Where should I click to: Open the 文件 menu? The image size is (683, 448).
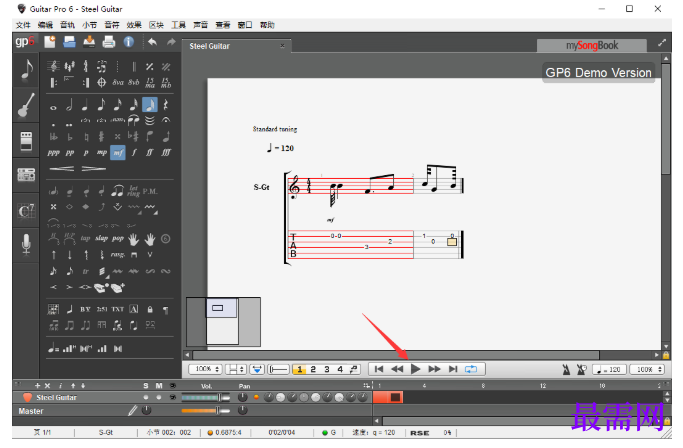coord(23,25)
